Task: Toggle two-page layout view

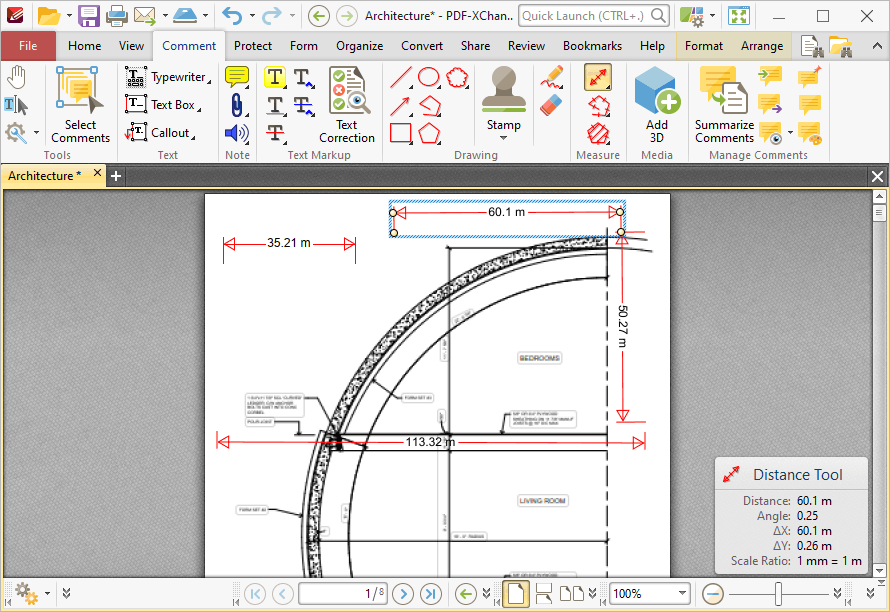Action: tap(572, 594)
